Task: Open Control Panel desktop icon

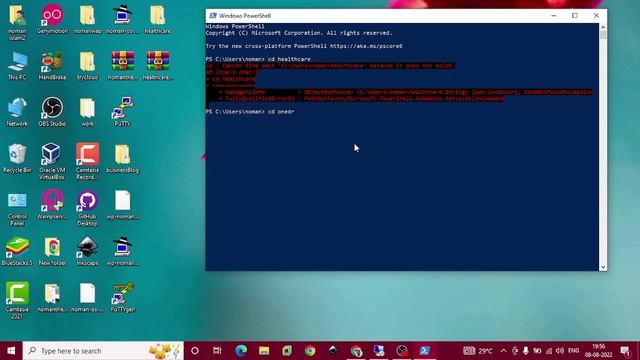Action: [x=17, y=209]
